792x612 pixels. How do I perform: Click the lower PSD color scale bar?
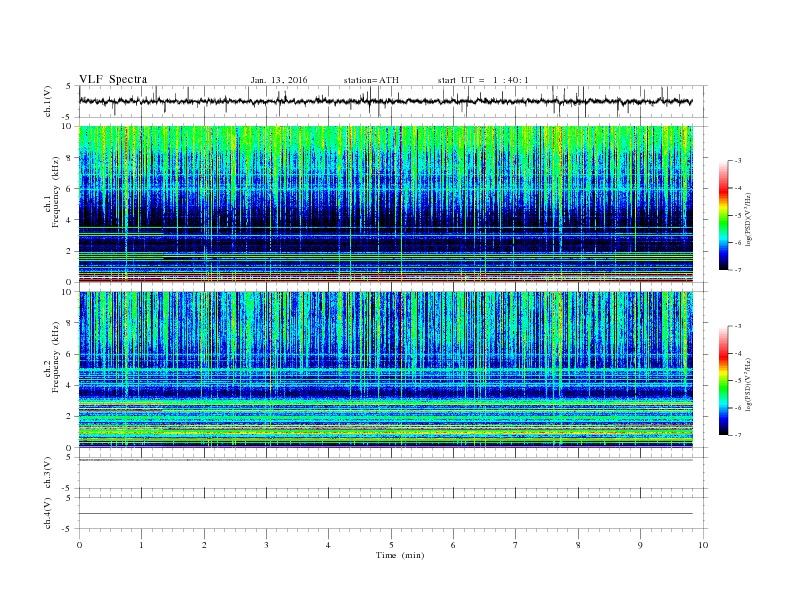coord(723,380)
